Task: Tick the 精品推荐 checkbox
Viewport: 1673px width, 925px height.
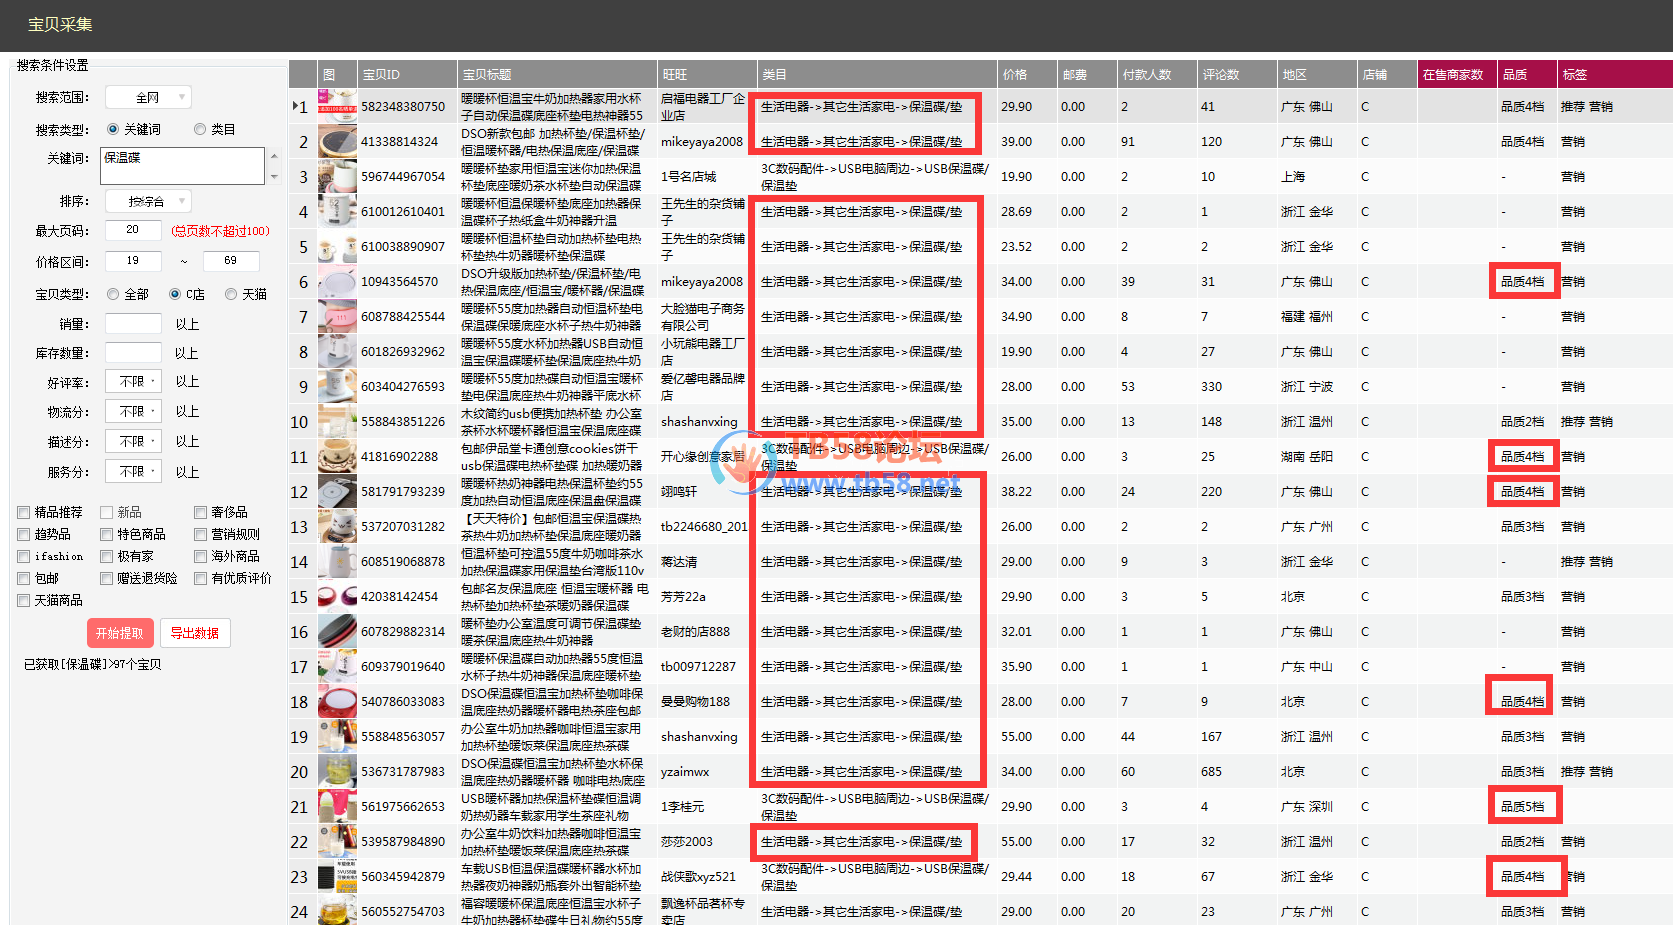Action: pyautogui.click(x=23, y=512)
